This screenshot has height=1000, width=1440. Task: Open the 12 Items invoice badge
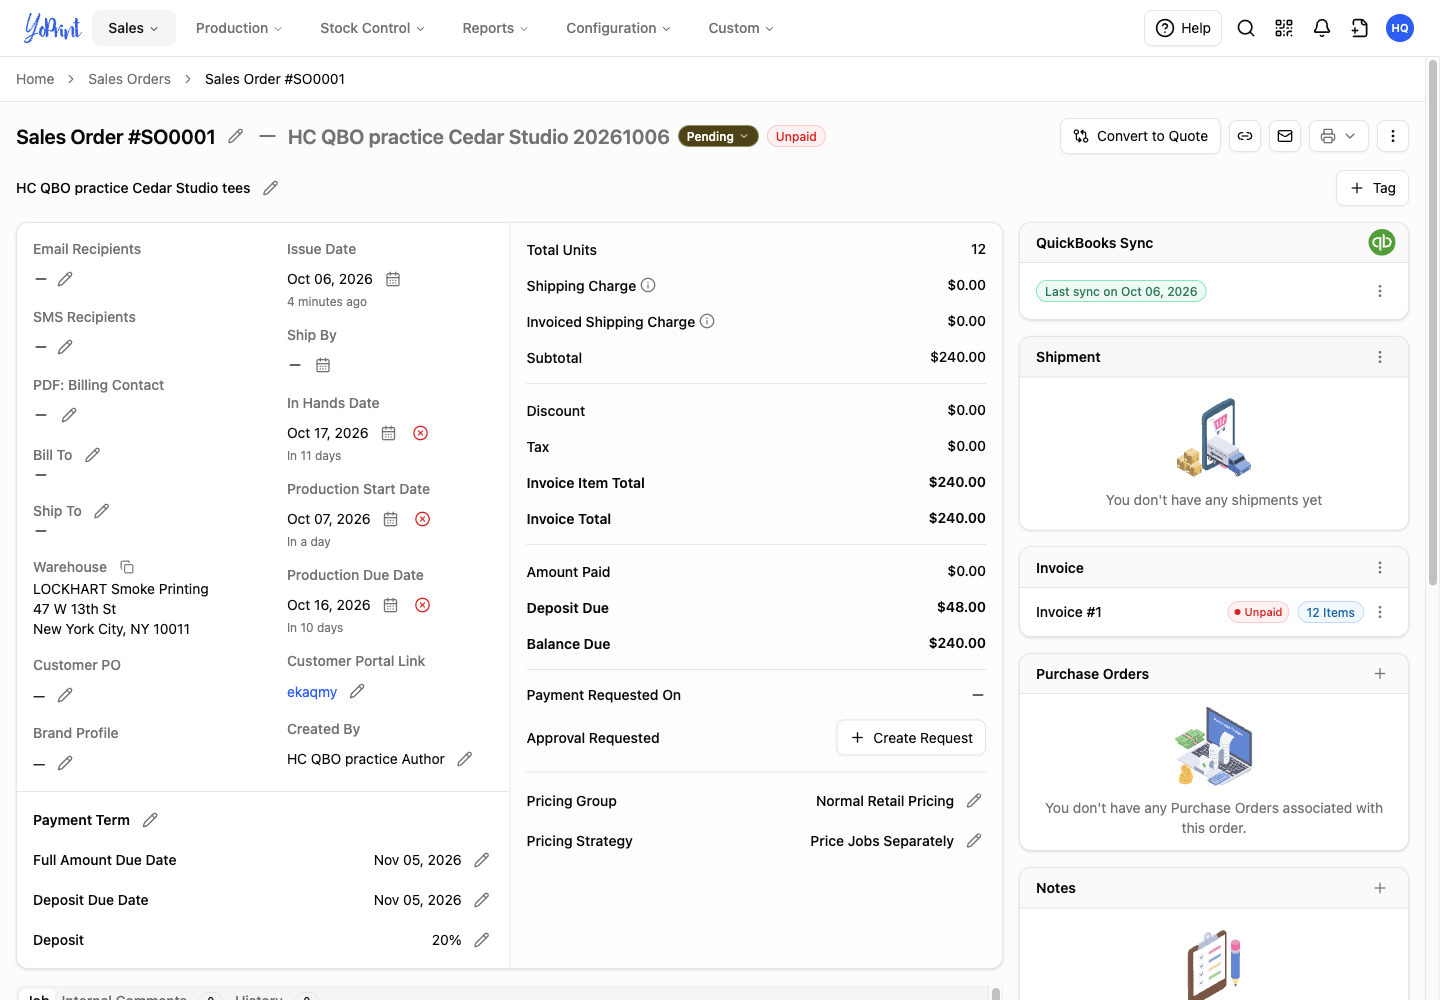(x=1330, y=612)
